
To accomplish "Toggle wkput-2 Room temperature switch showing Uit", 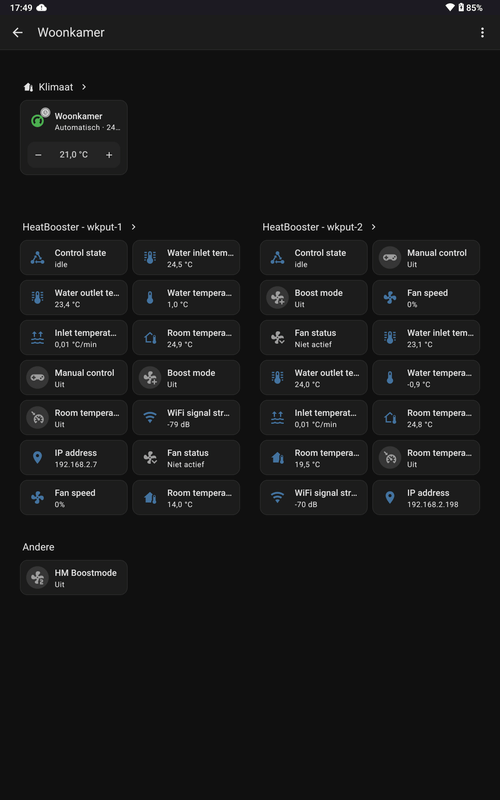I will coord(390,458).
